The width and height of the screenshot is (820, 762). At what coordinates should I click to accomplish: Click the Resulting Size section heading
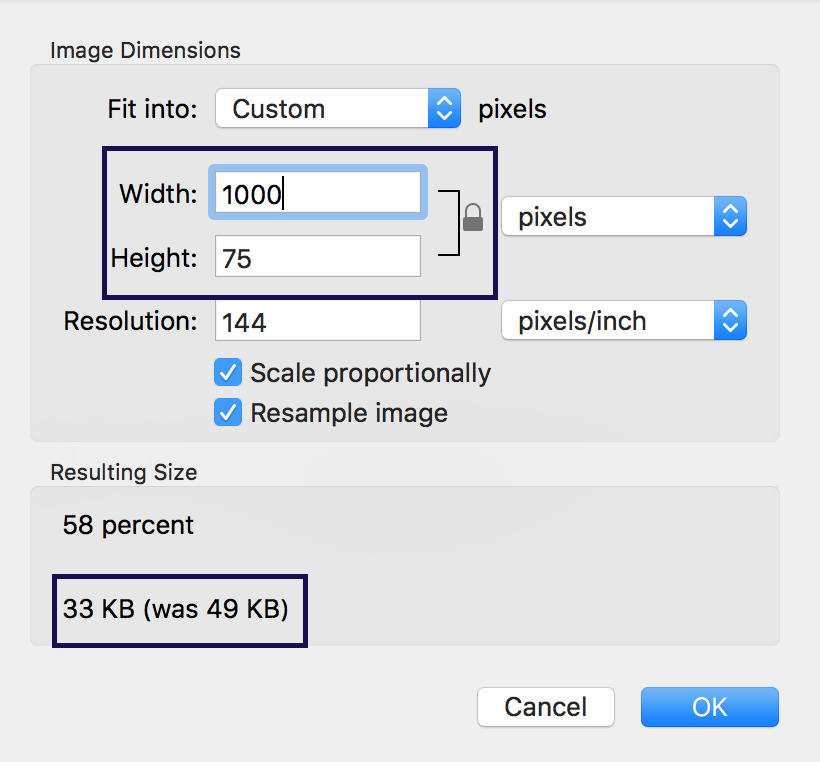point(124,472)
